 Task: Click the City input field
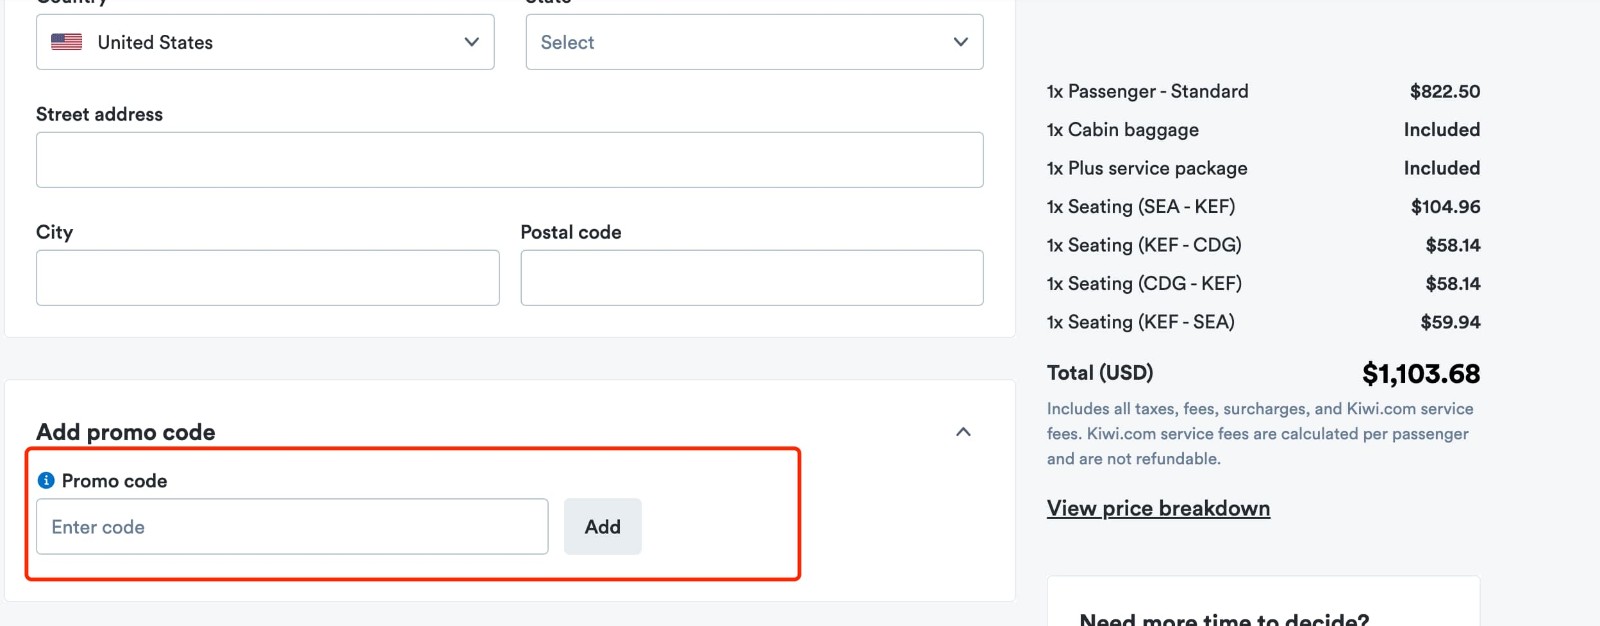(267, 277)
